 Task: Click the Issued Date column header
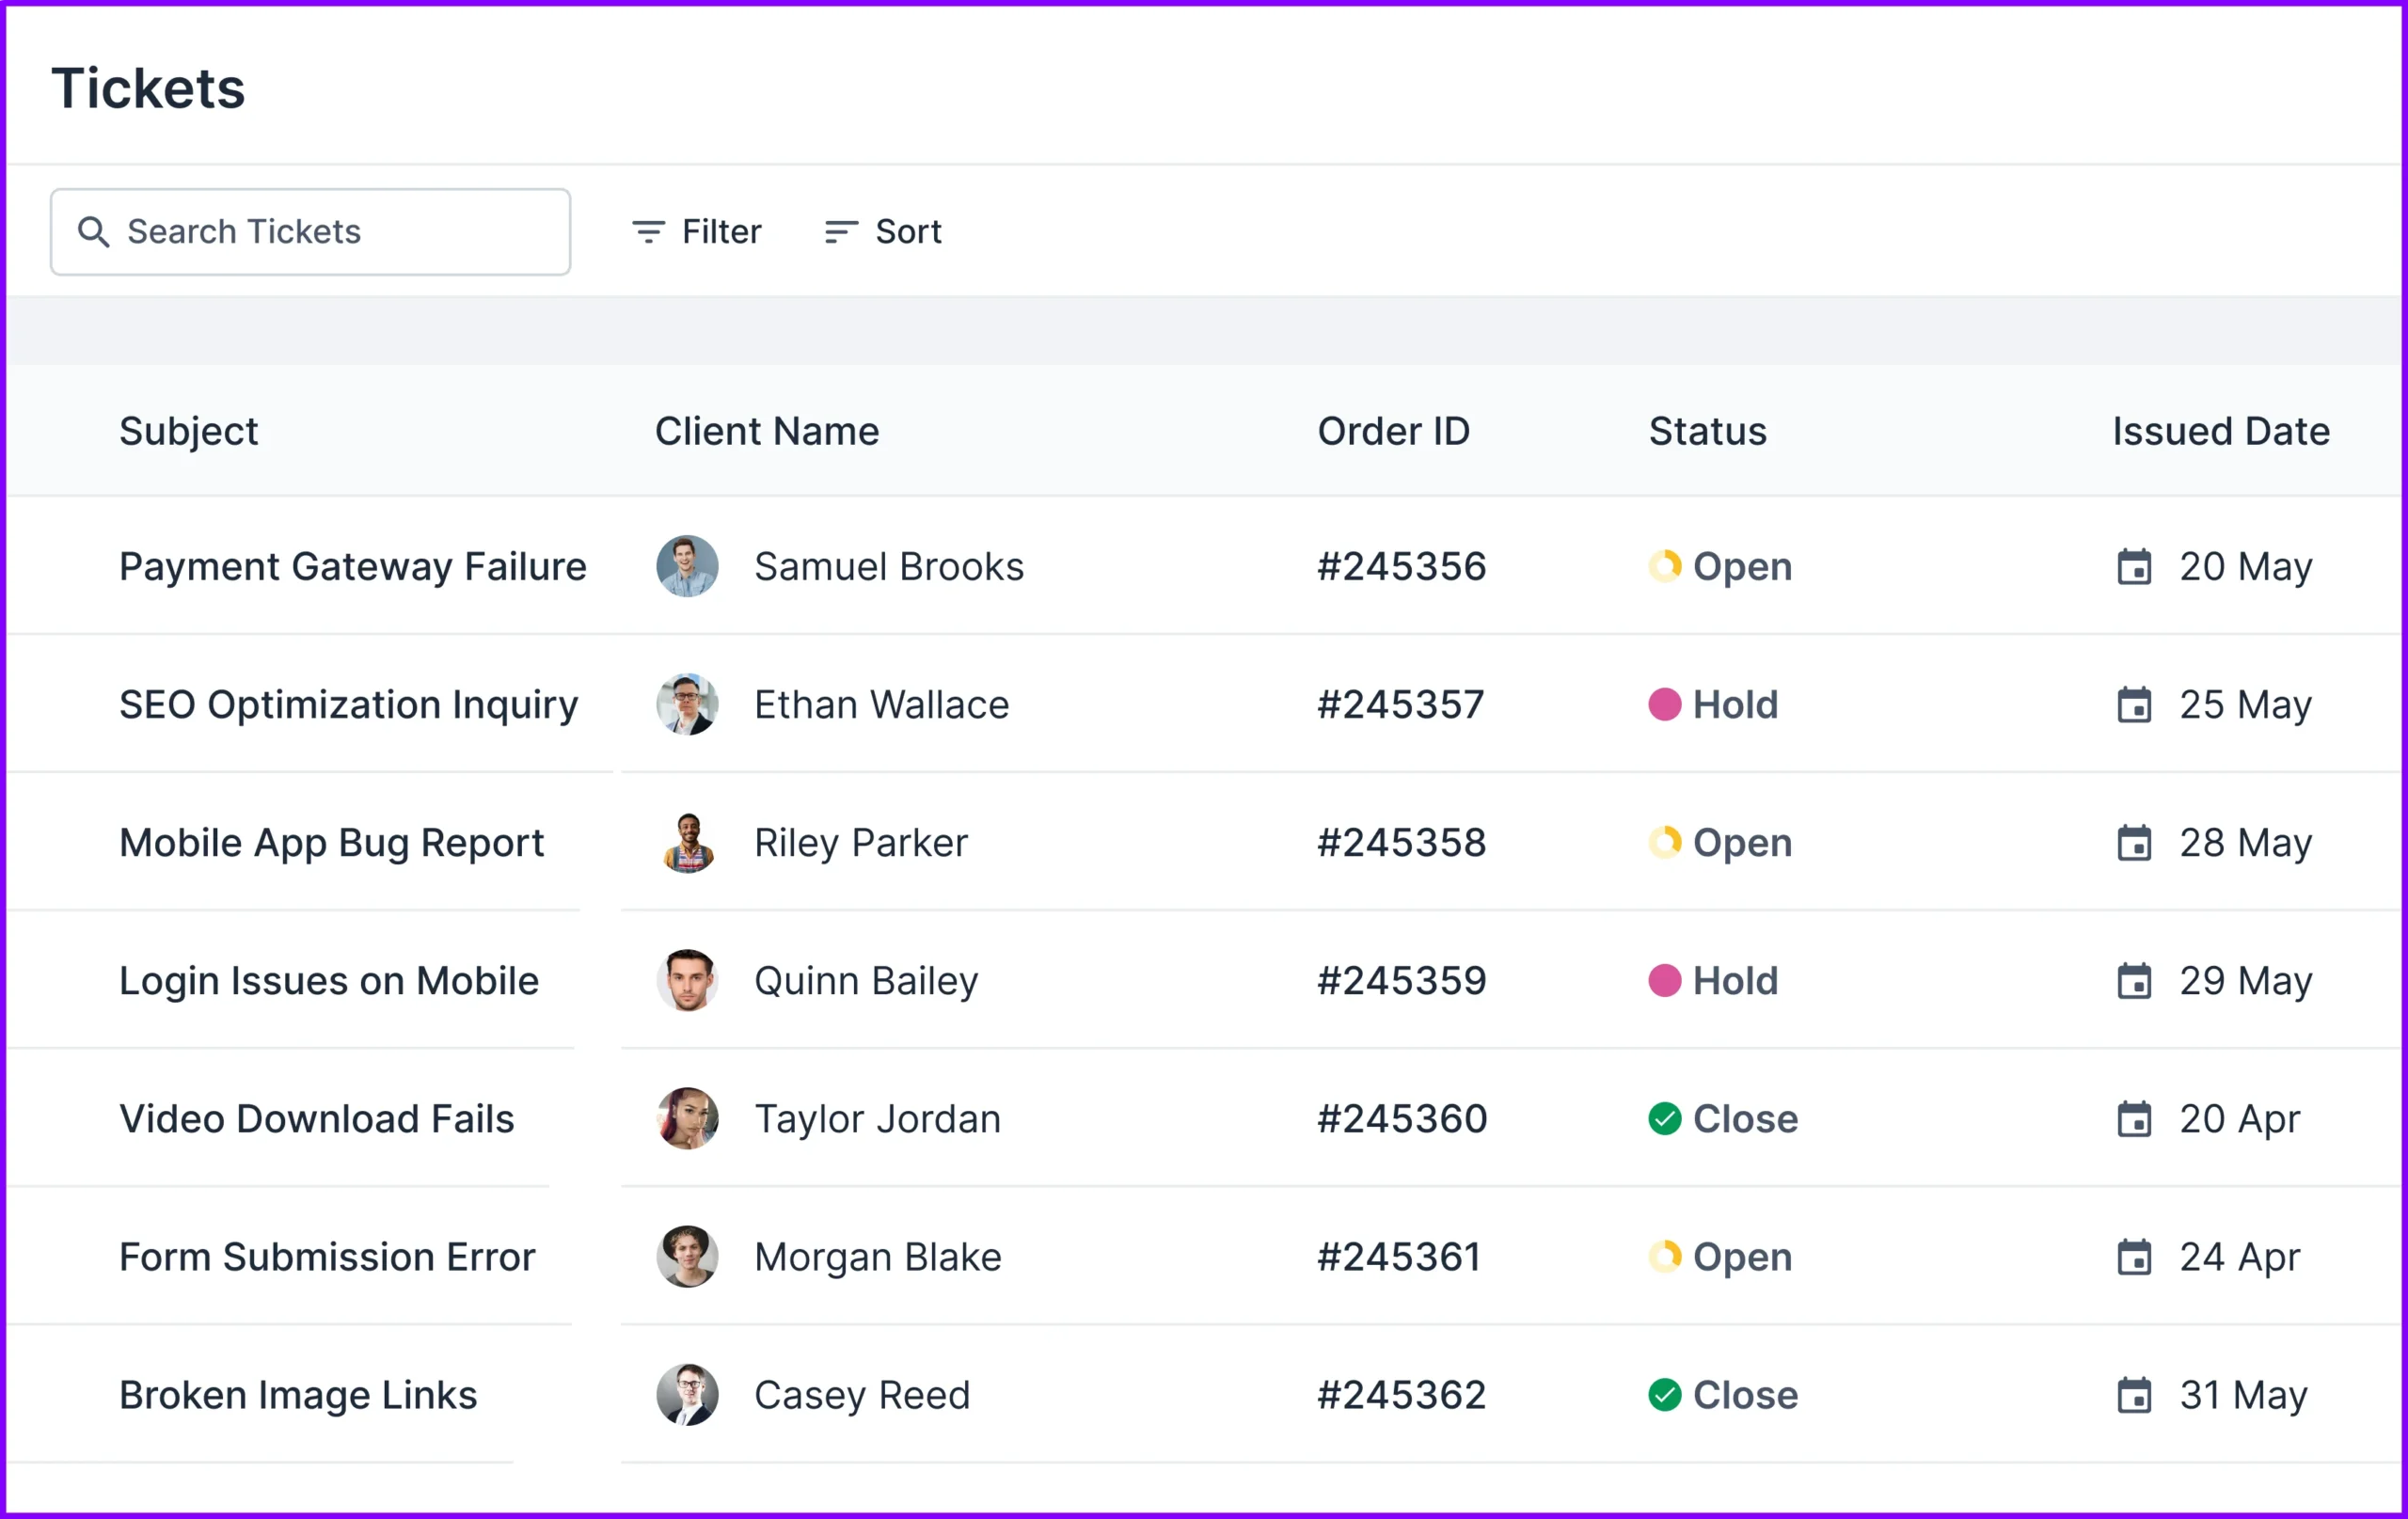[x=2220, y=432]
